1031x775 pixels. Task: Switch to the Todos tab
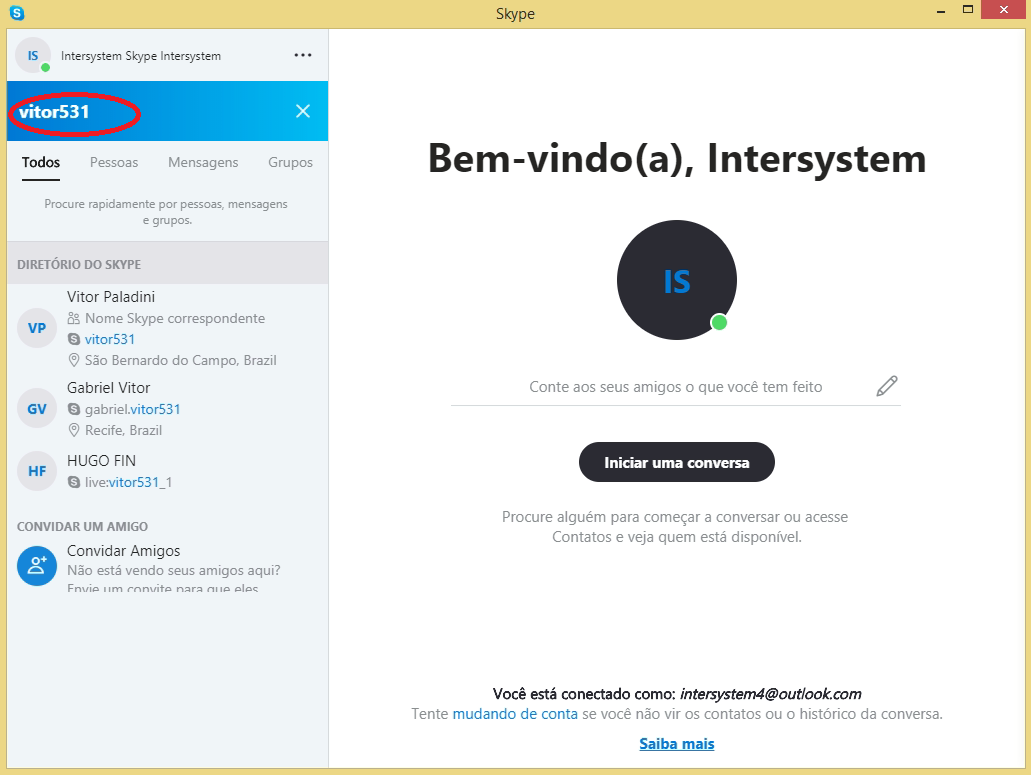pos(41,162)
